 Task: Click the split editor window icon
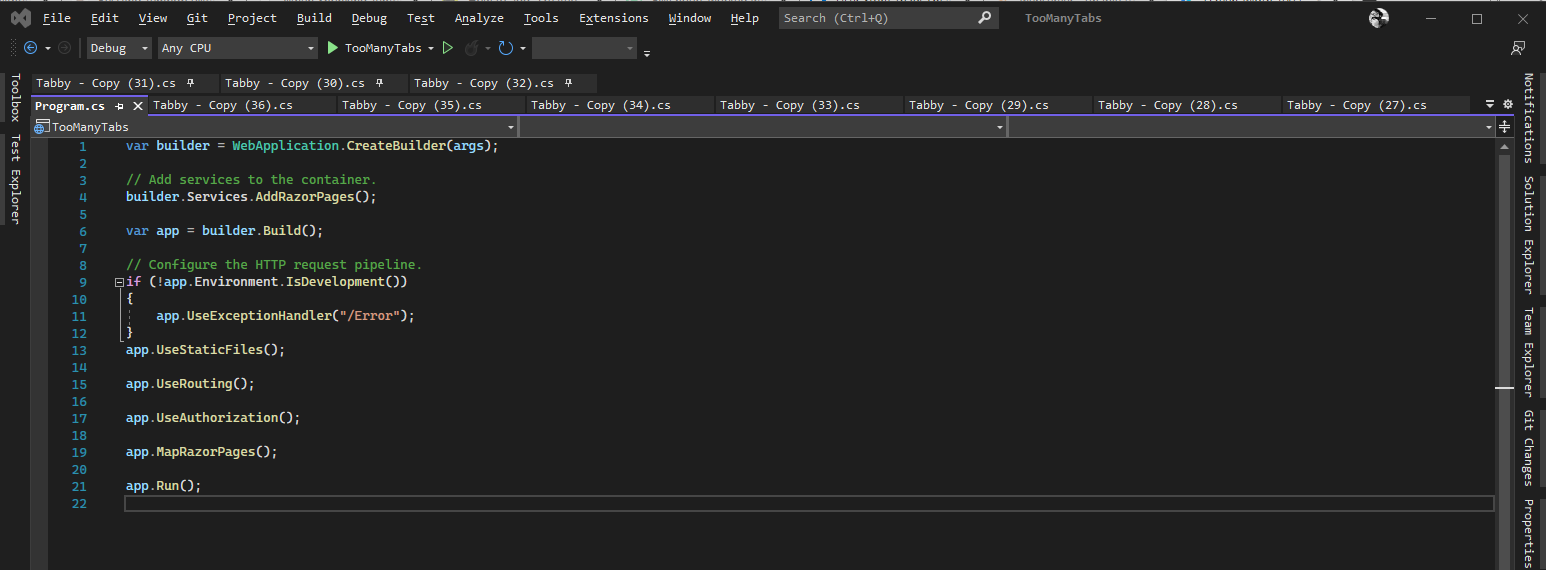[1504, 127]
